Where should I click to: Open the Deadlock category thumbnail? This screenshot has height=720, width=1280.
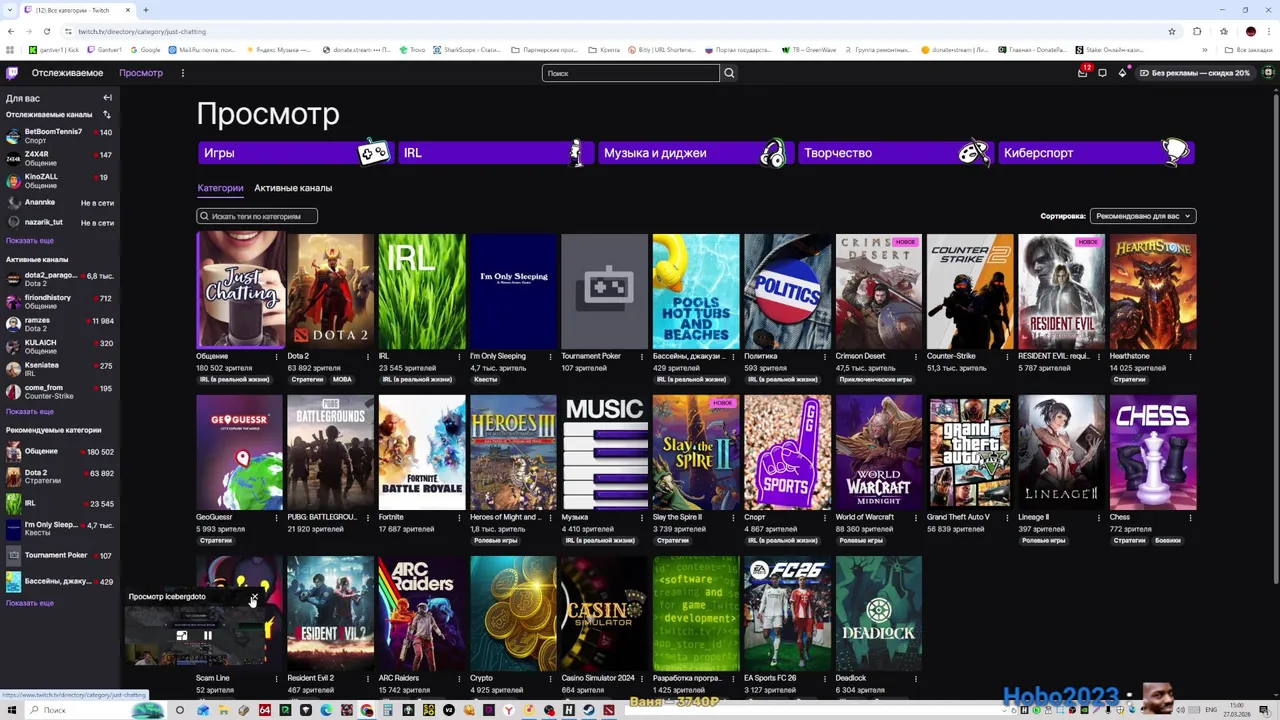click(x=879, y=613)
